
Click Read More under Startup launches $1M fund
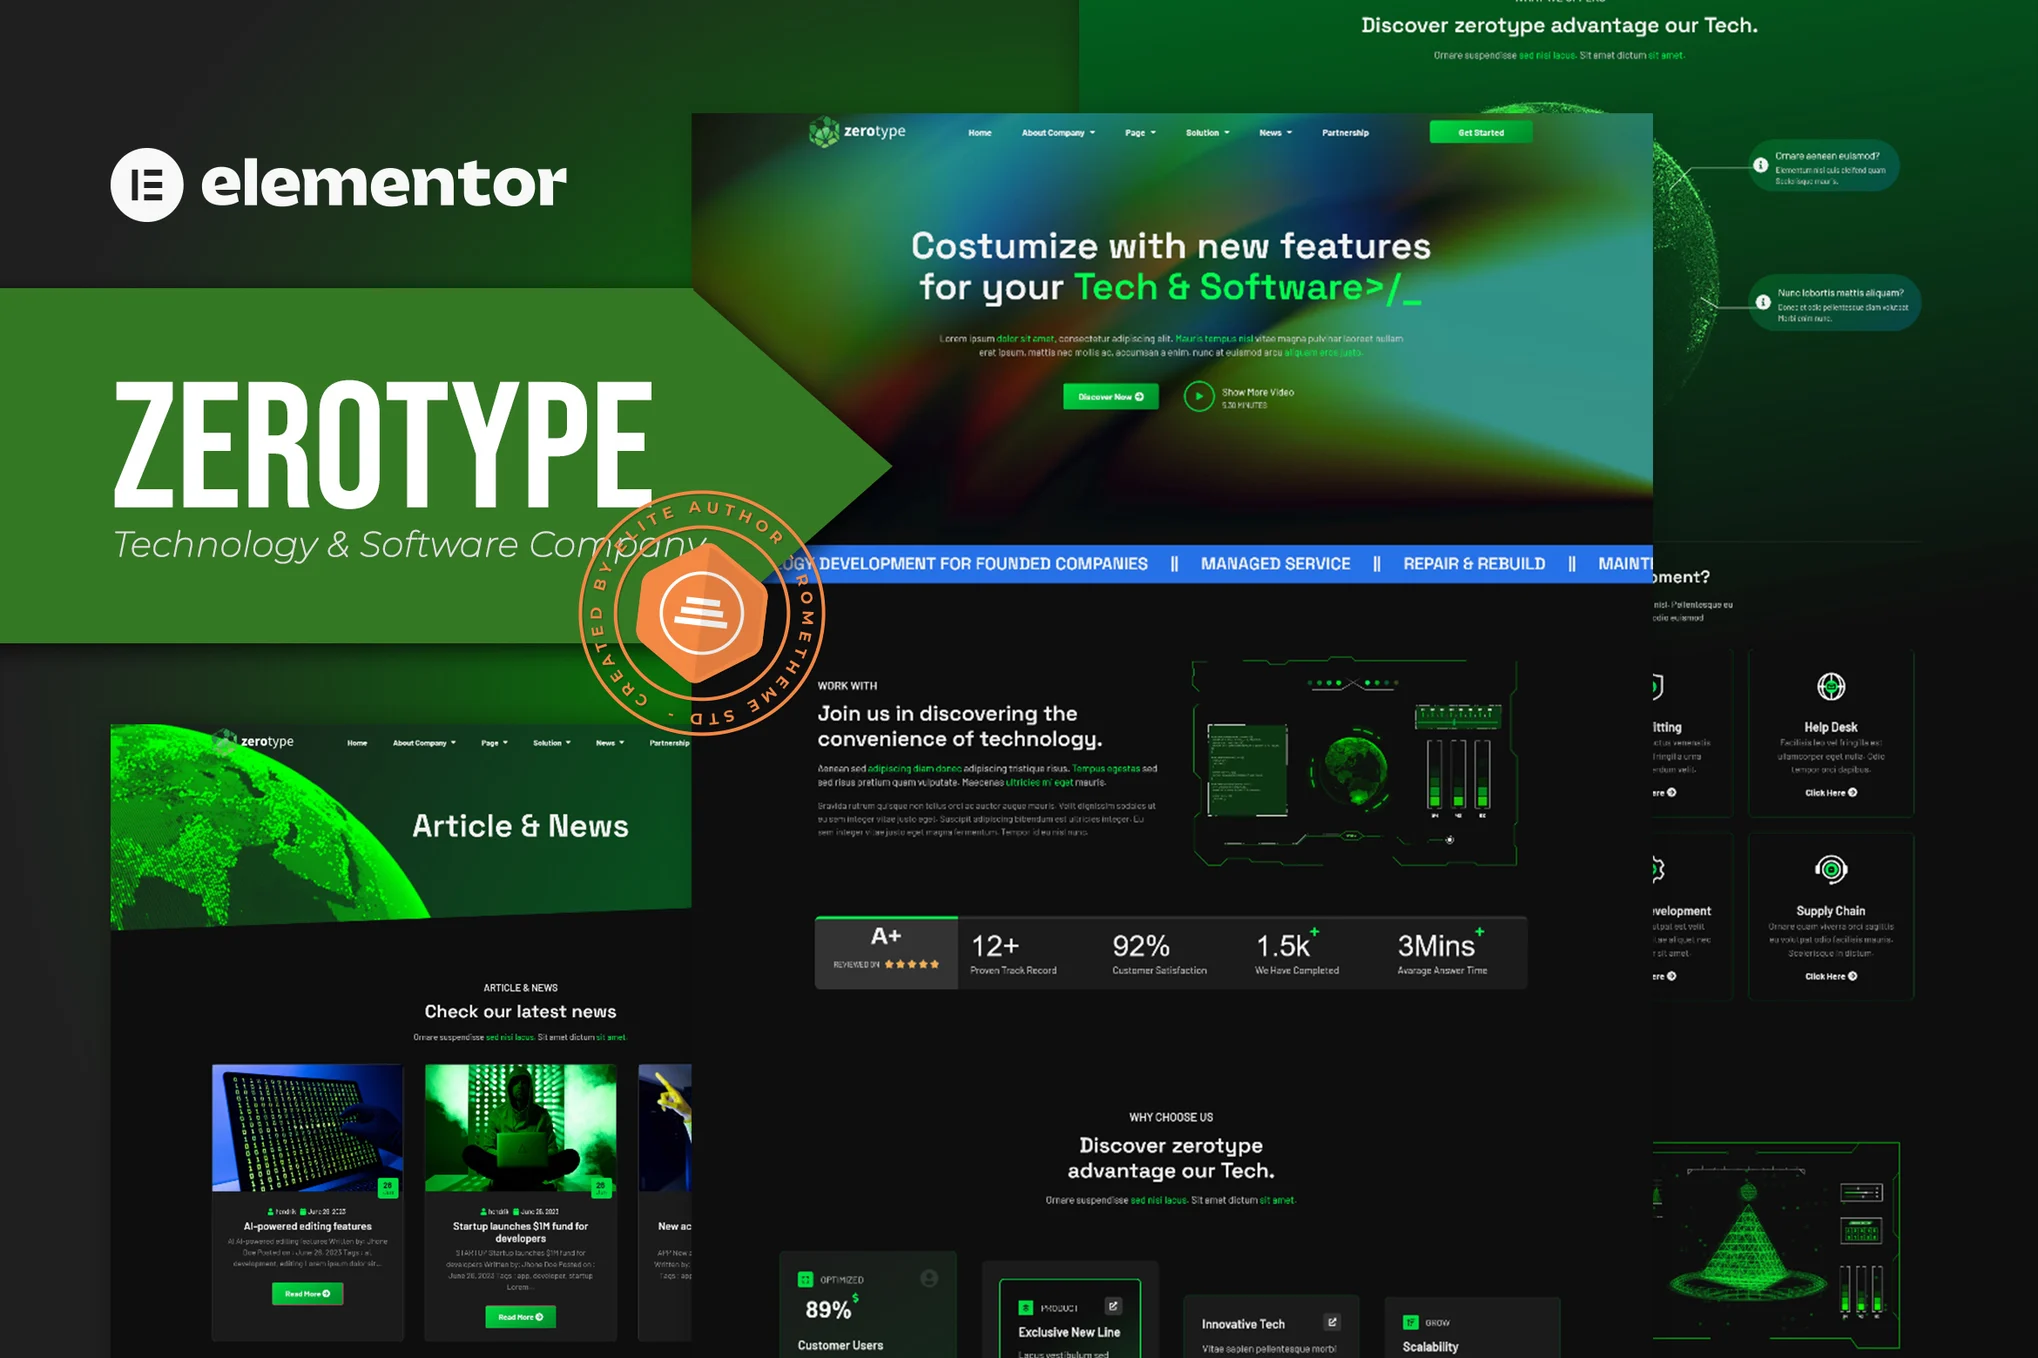point(520,1317)
